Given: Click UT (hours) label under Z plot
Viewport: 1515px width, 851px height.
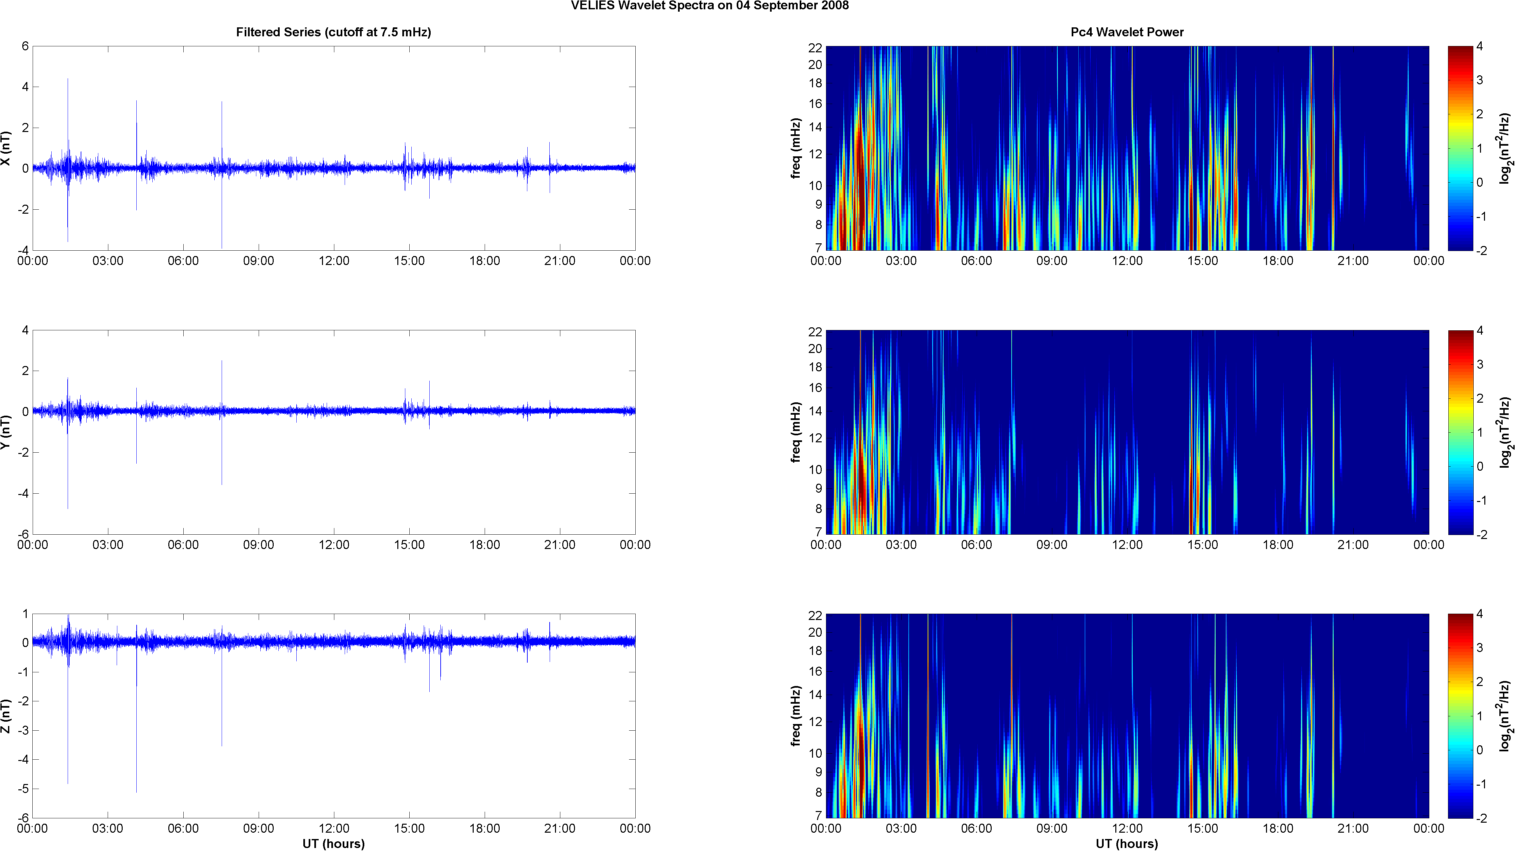Looking at the screenshot, I should pyautogui.click(x=333, y=844).
